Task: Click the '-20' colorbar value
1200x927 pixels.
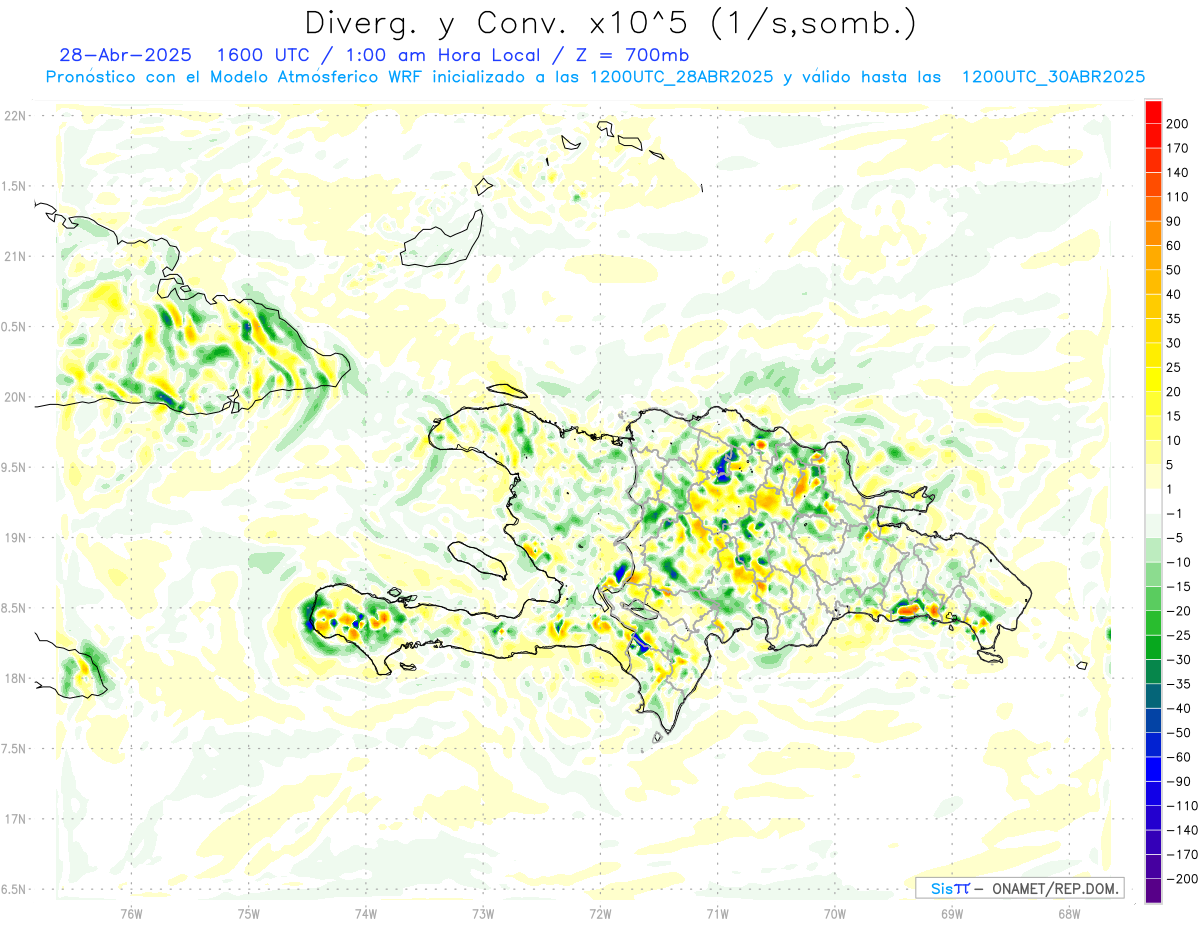Action: point(1178,611)
